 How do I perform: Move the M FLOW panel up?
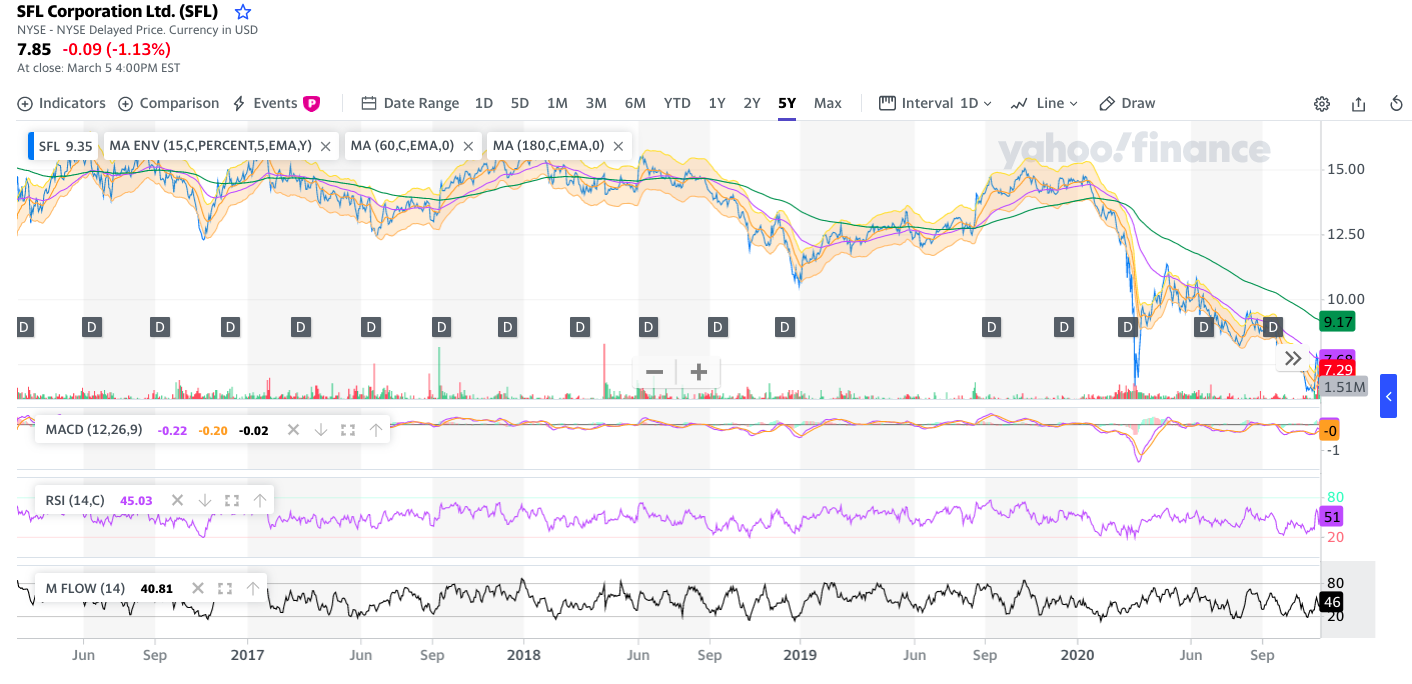coord(252,588)
